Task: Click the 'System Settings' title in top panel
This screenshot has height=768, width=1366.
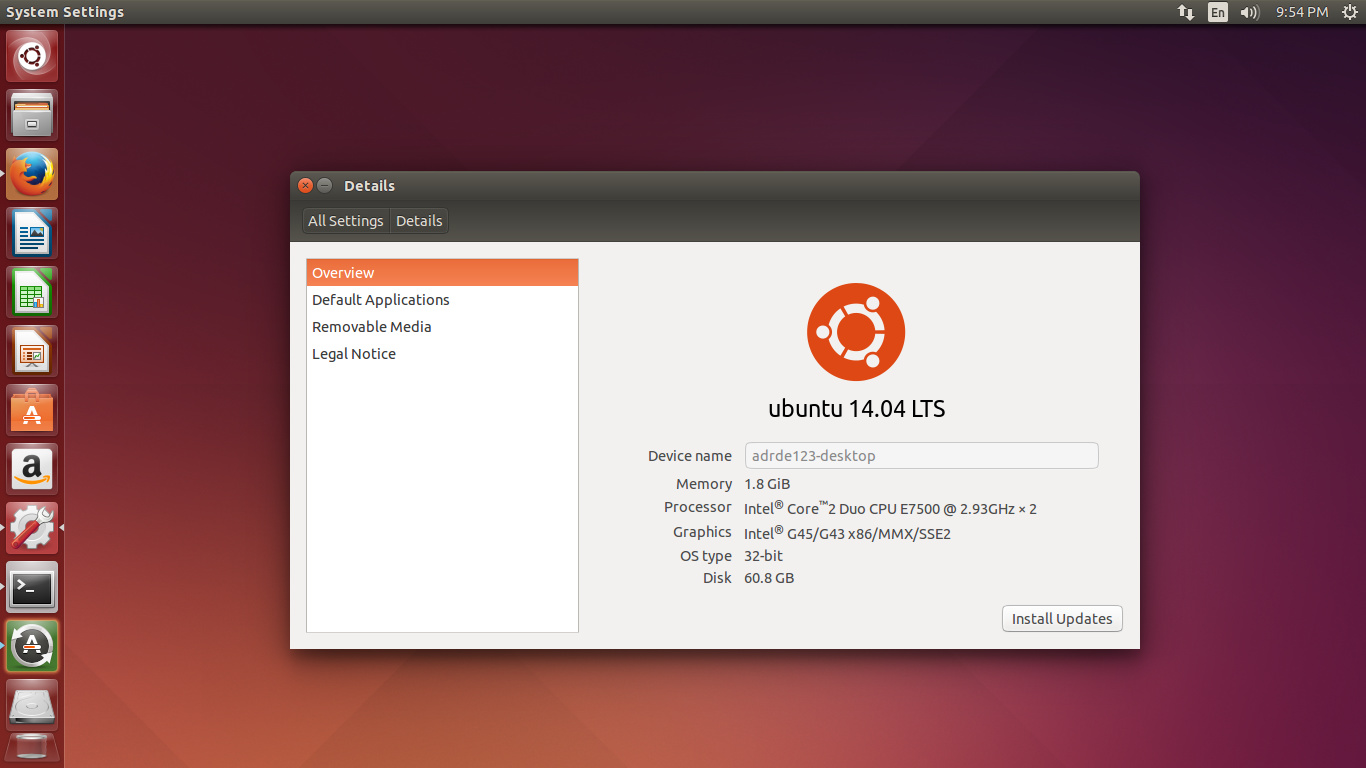Action: pyautogui.click(x=65, y=12)
